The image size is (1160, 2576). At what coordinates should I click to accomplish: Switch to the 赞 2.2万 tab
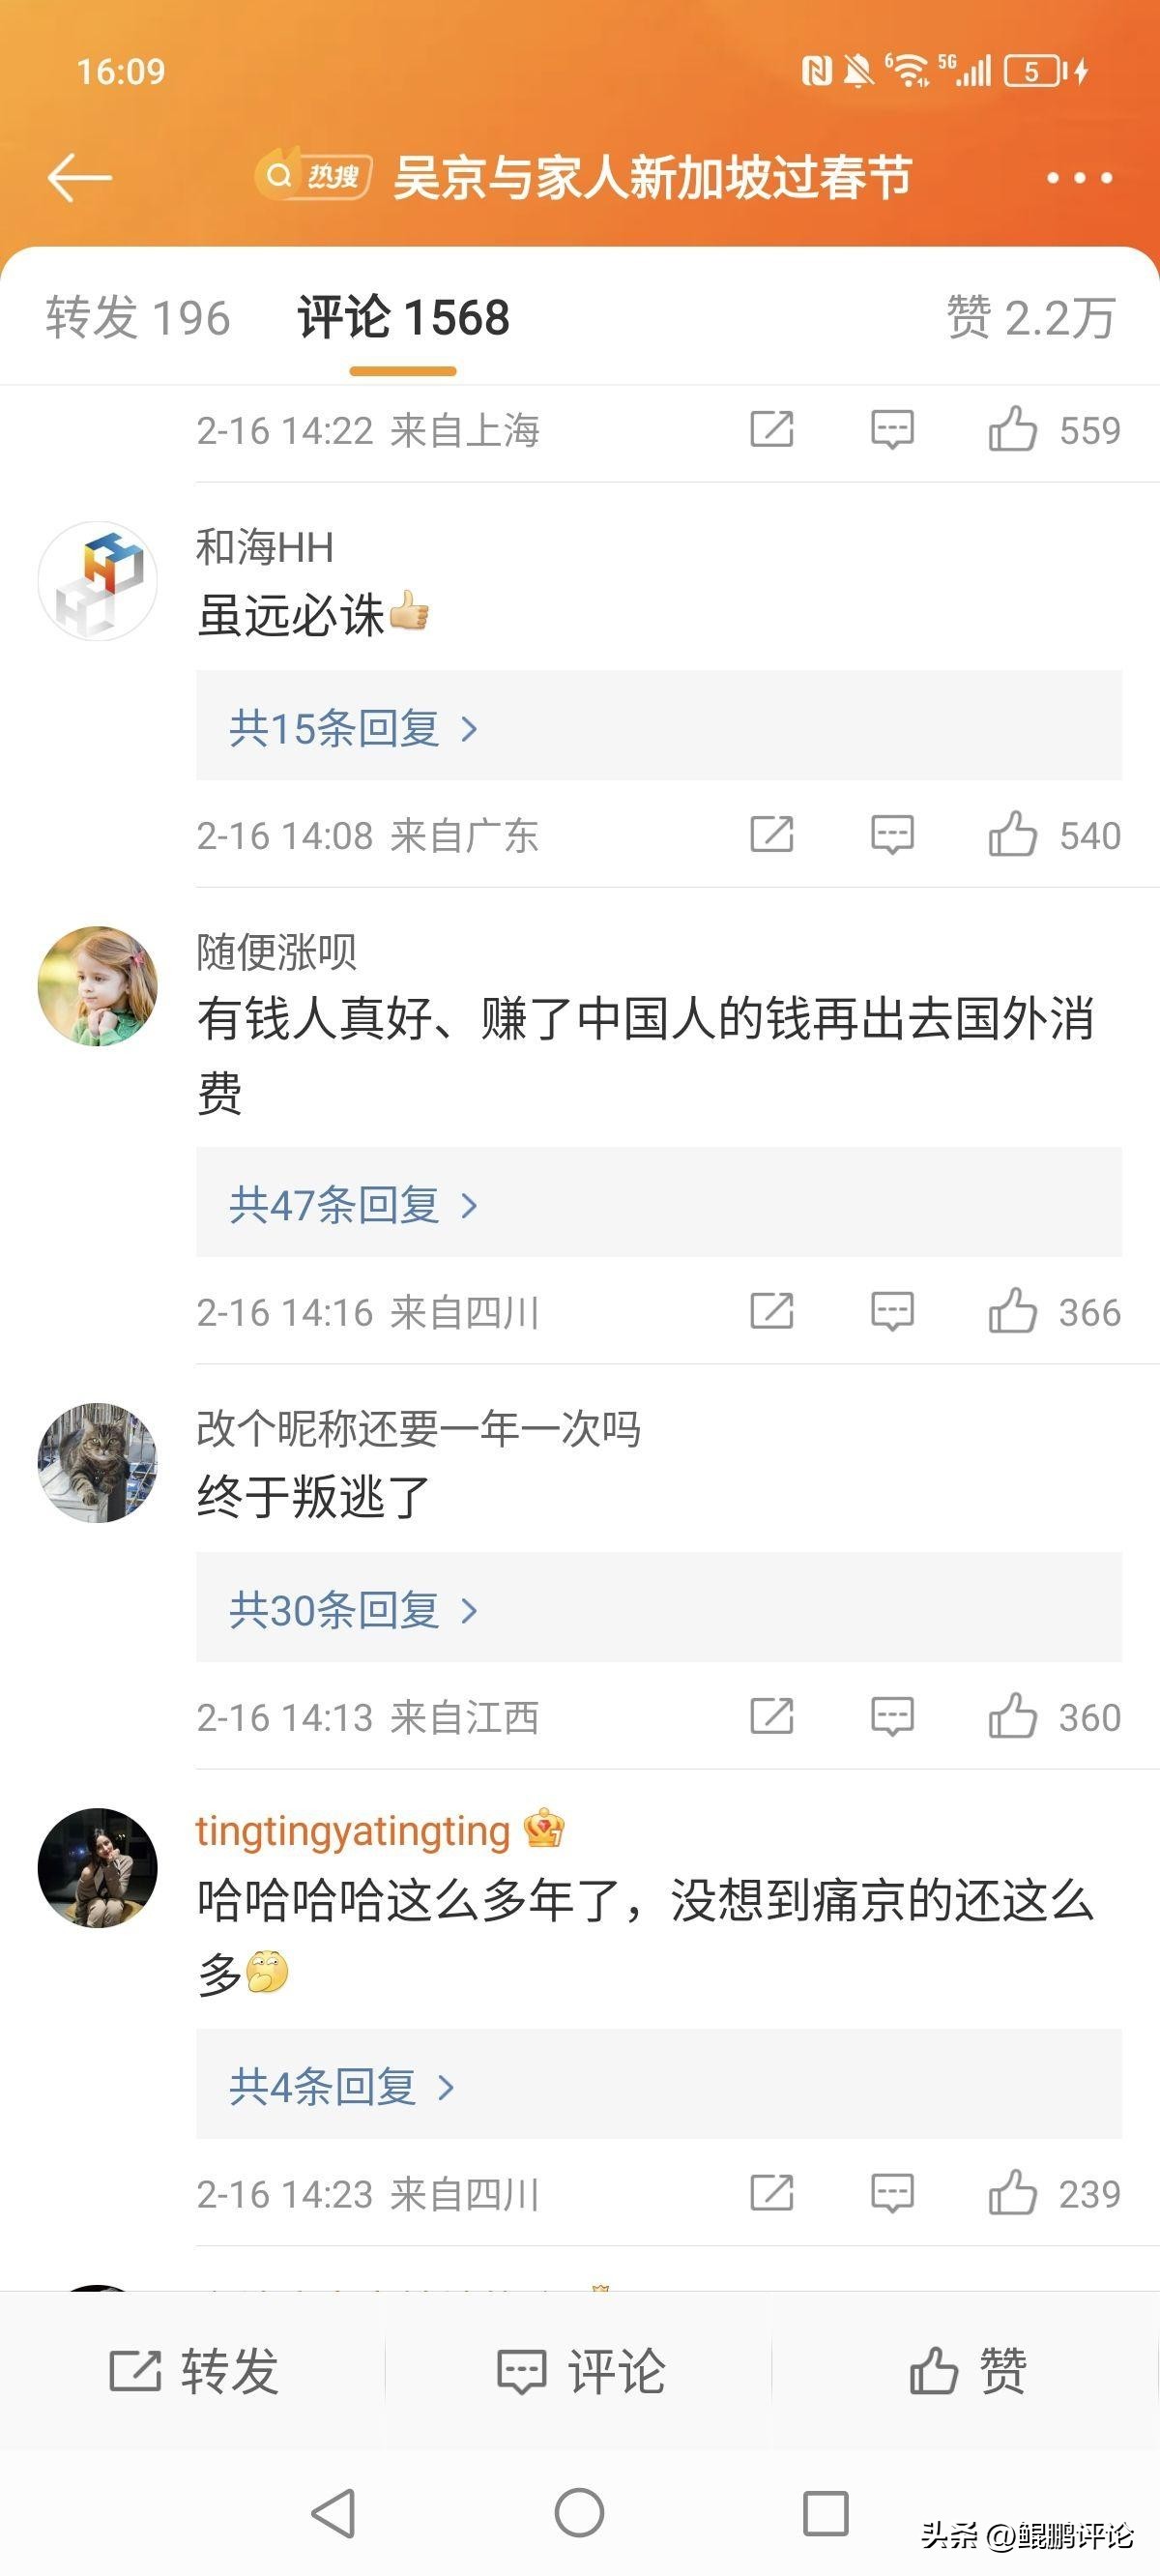1030,318
